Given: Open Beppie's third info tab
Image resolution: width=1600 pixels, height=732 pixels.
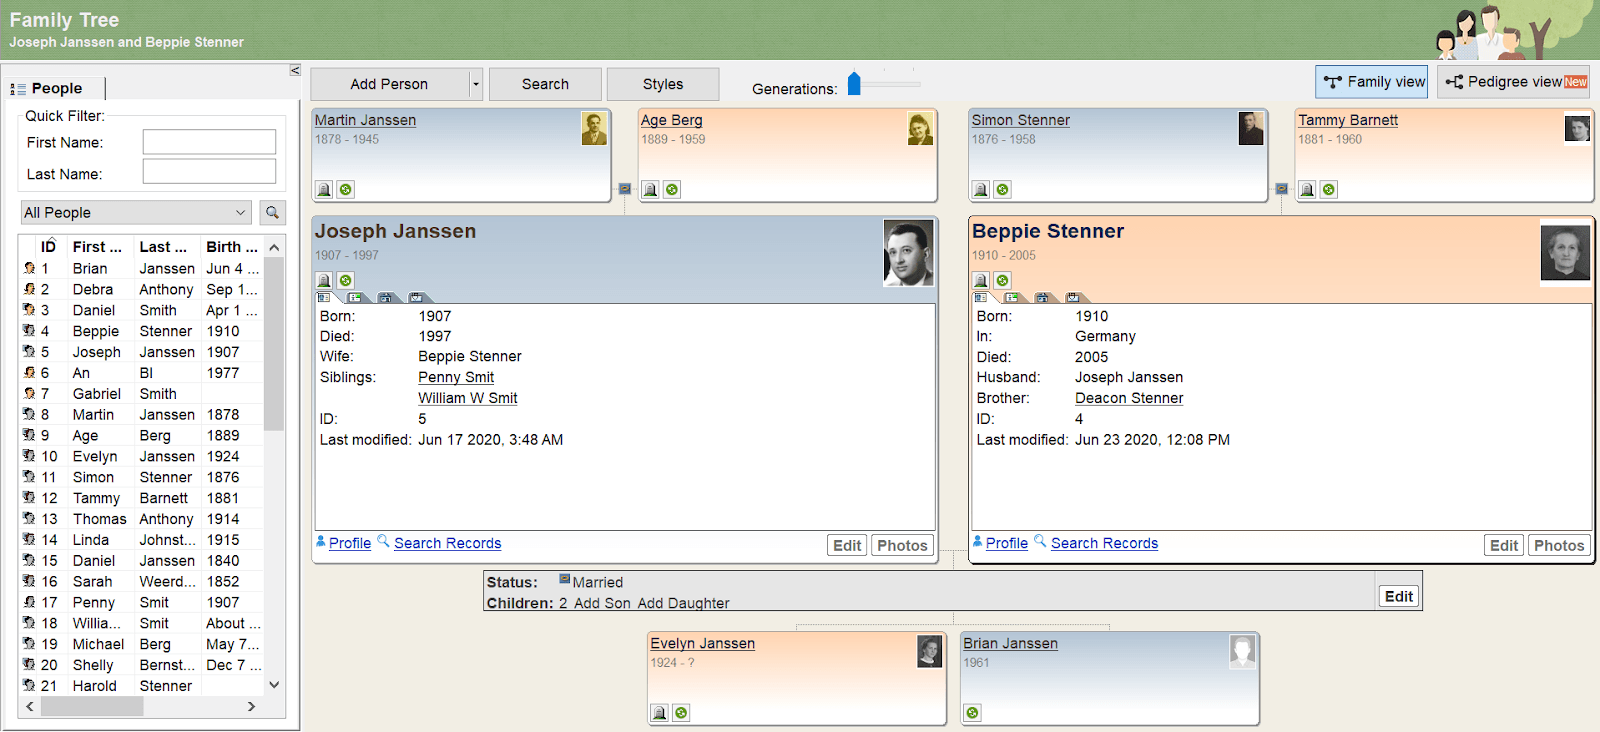Looking at the screenshot, I should pyautogui.click(x=1042, y=297).
